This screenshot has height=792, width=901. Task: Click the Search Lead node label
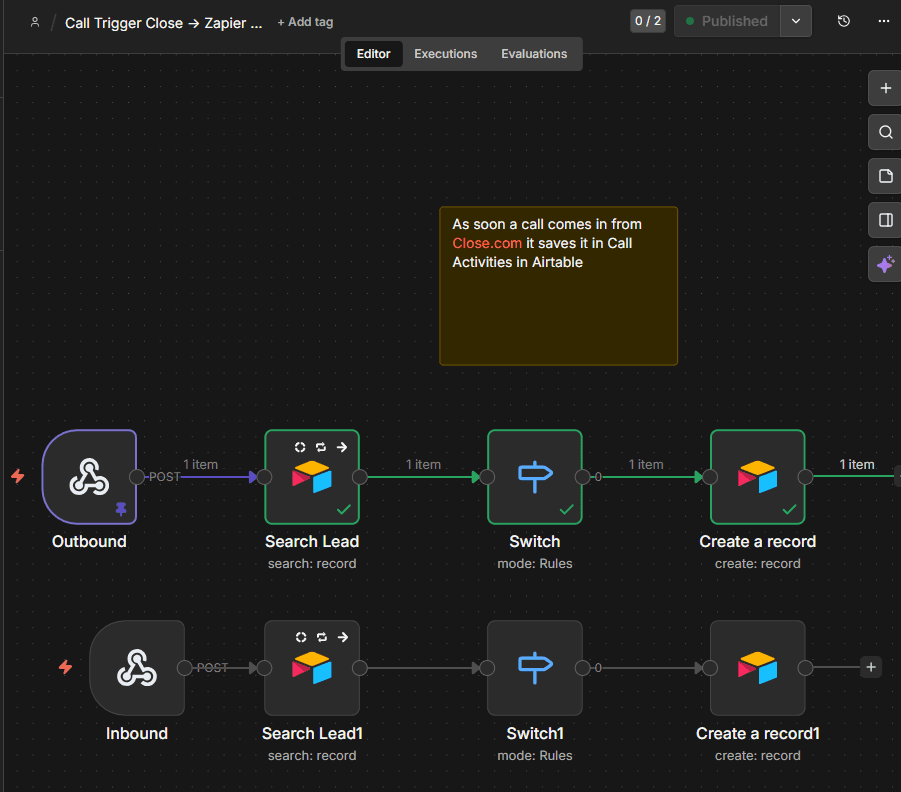tap(312, 541)
